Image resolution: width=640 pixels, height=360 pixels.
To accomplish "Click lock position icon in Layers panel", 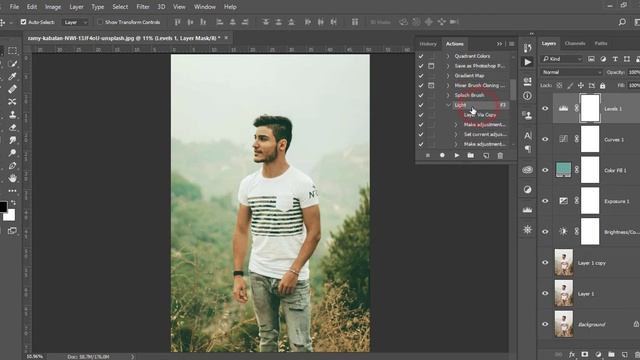I will (x=581, y=86).
